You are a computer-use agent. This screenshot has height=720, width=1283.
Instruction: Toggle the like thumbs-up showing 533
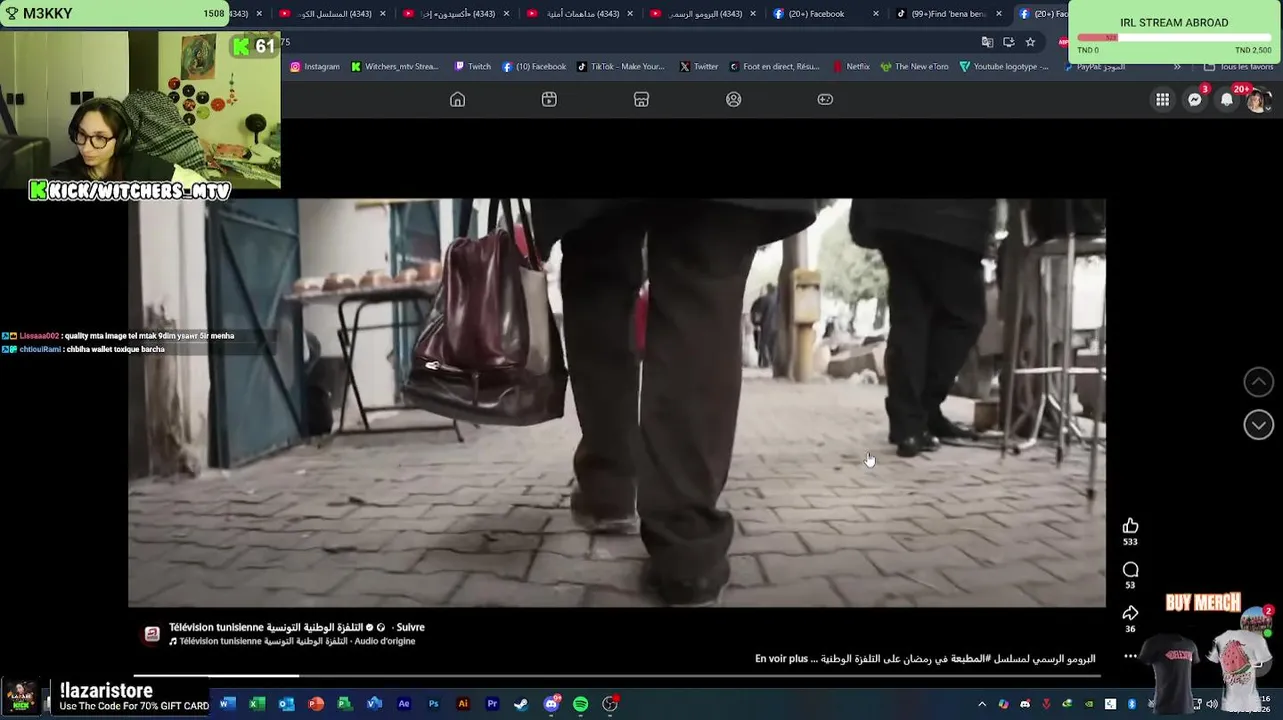tap(1130, 526)
